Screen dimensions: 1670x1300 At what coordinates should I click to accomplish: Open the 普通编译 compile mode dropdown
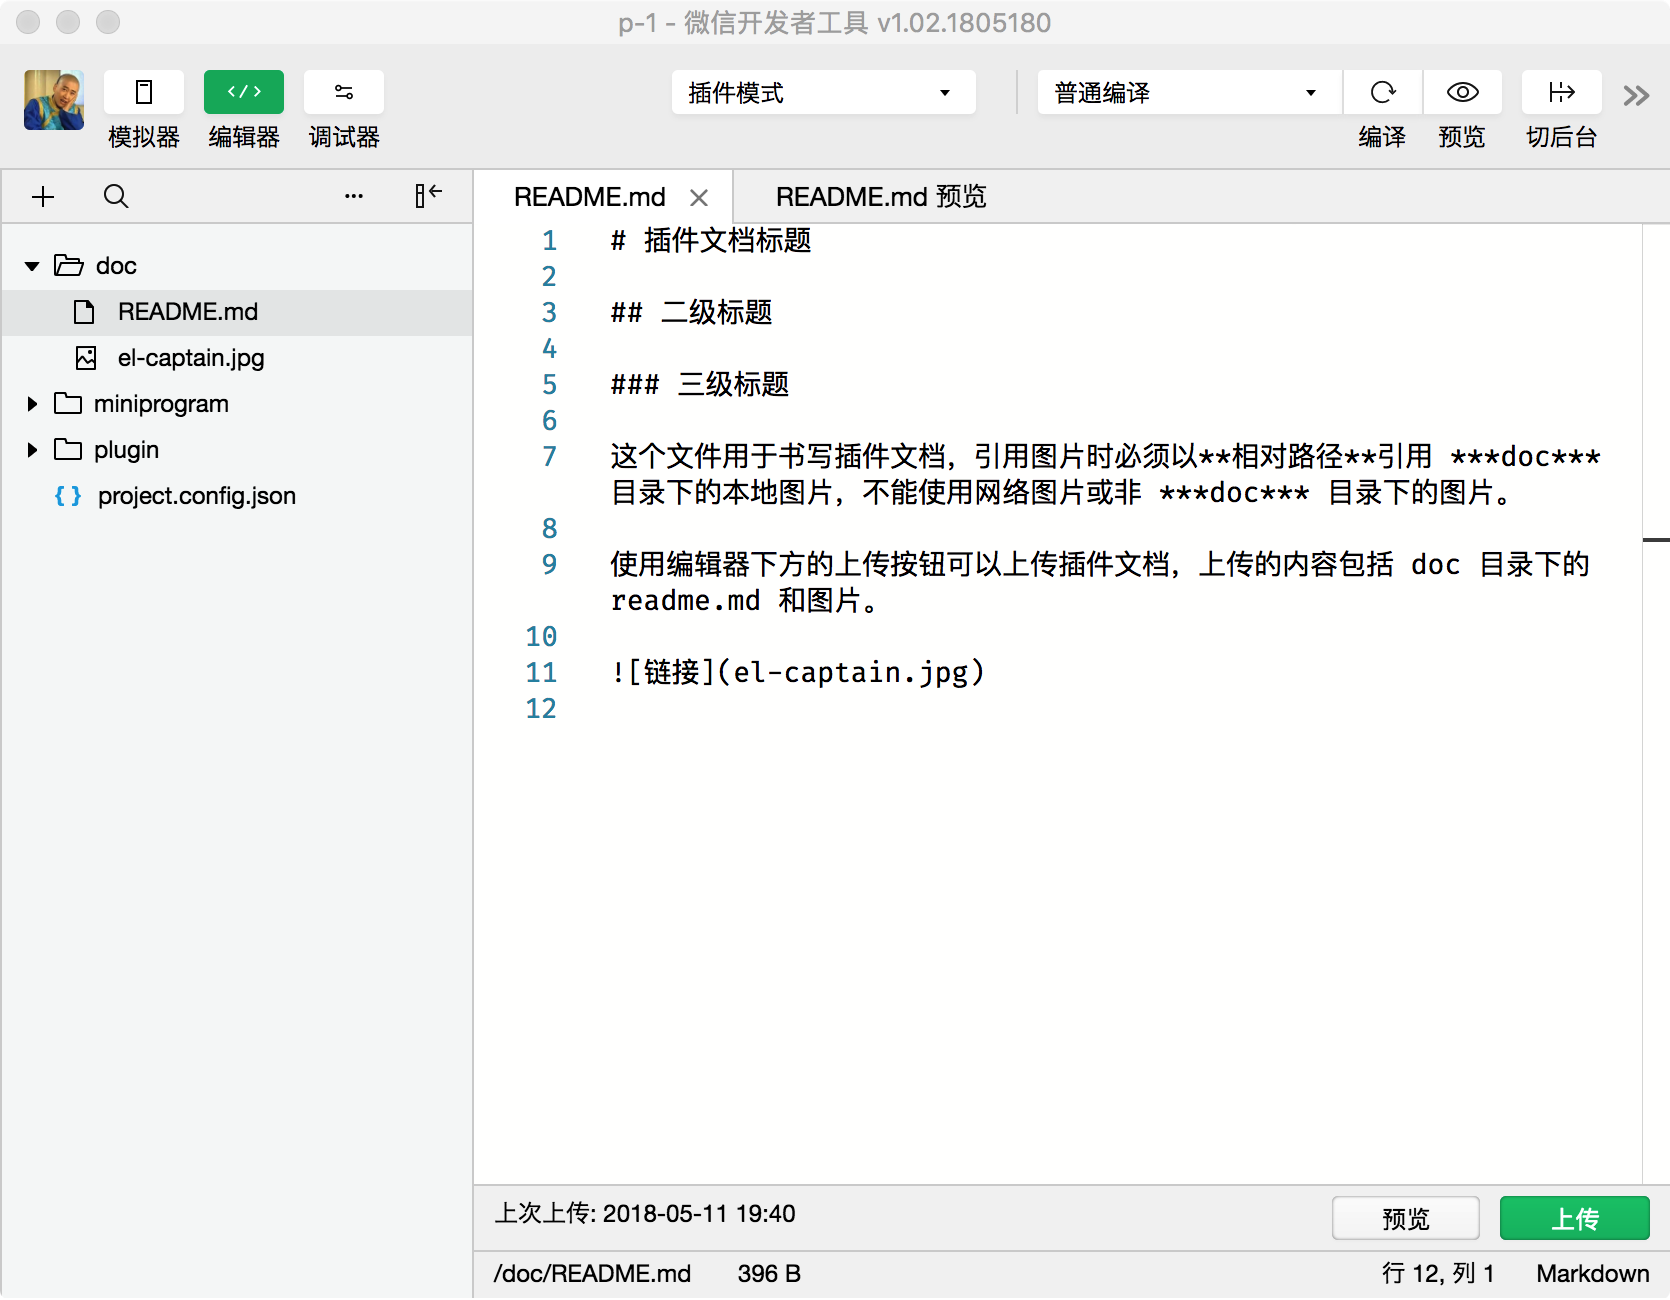(1188, 93)
